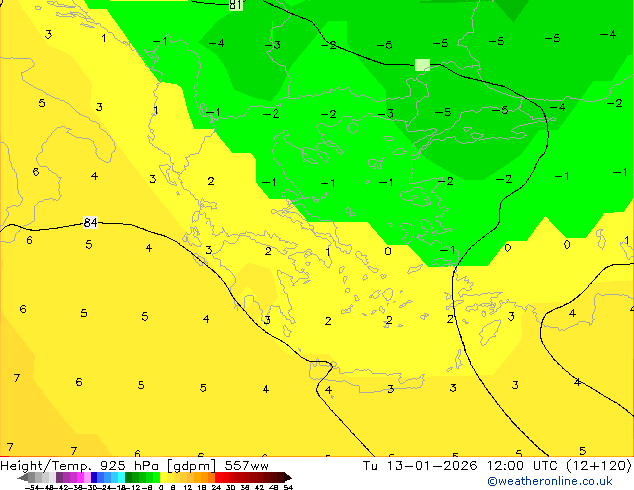The width and height of the screenshot is (634, 490).
Task: Click the dark maroon right arrow of the legend
Action: (288, 477)
